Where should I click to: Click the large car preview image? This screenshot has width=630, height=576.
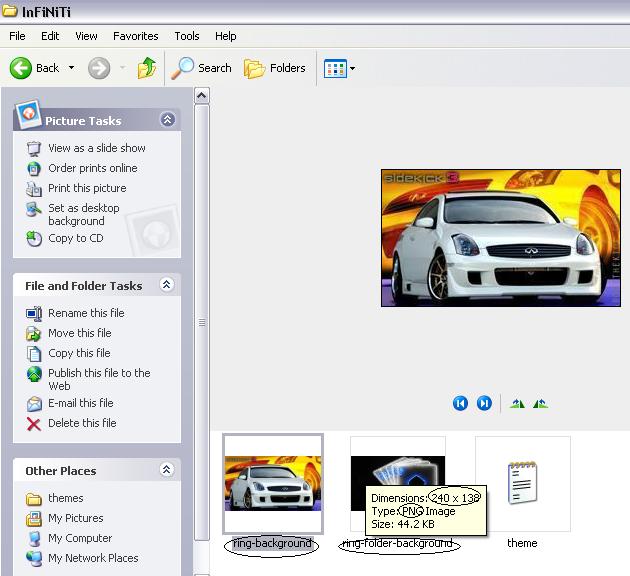tap(501, 238)
